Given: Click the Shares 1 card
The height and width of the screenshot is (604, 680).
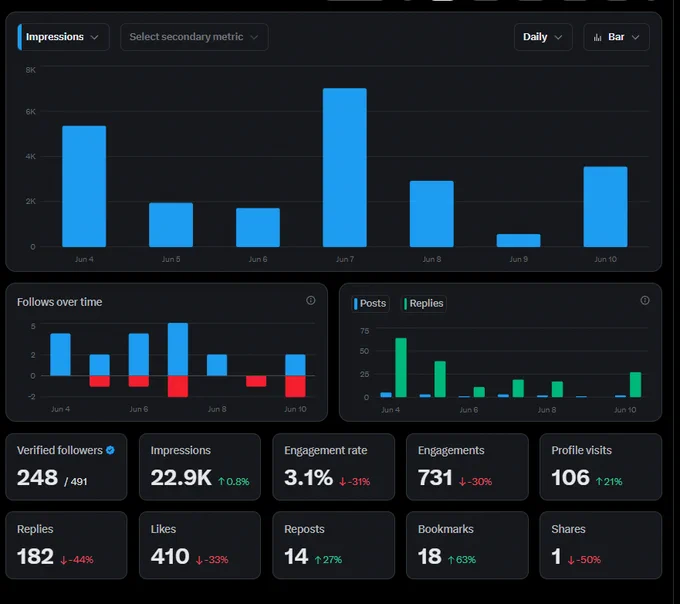Looking at the screenshot, I should pos(601,545).
